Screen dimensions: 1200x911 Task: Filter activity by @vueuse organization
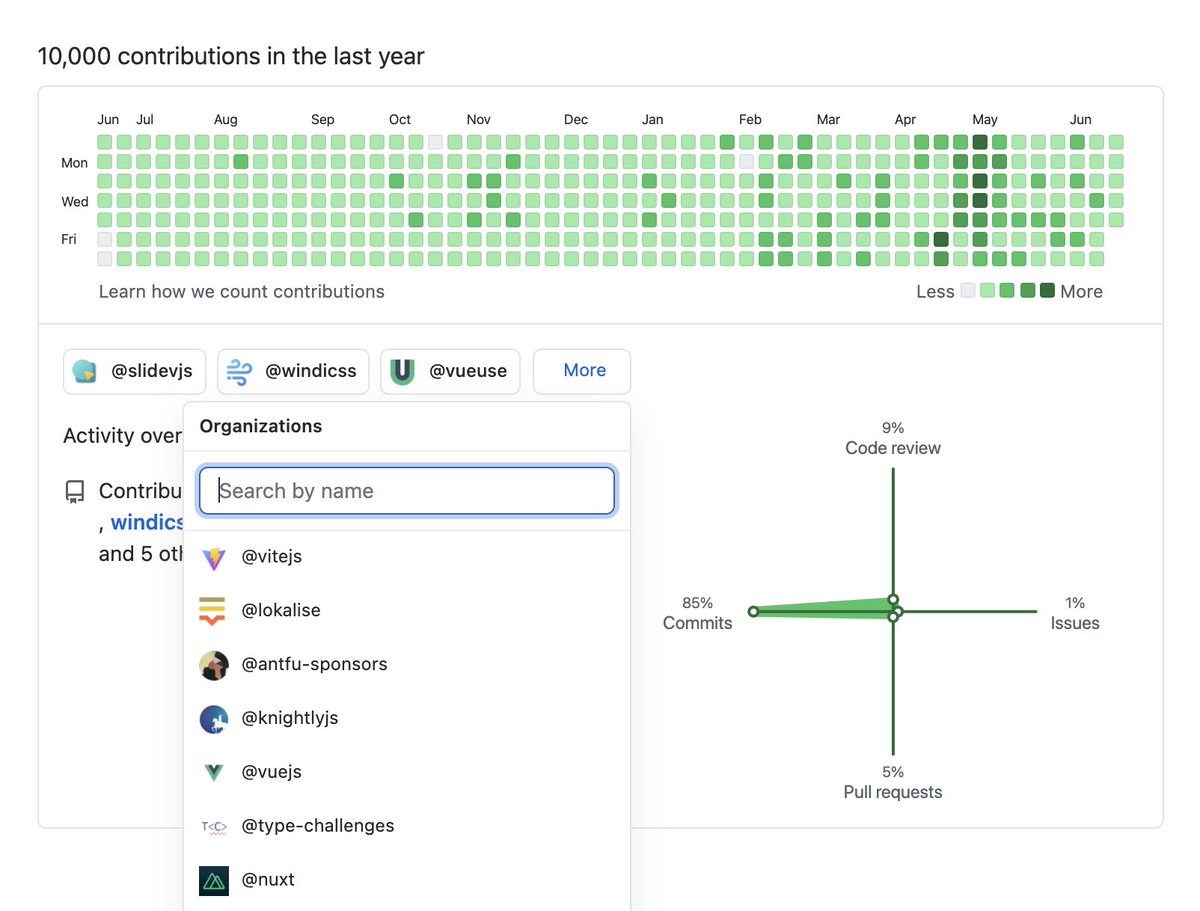451,371
